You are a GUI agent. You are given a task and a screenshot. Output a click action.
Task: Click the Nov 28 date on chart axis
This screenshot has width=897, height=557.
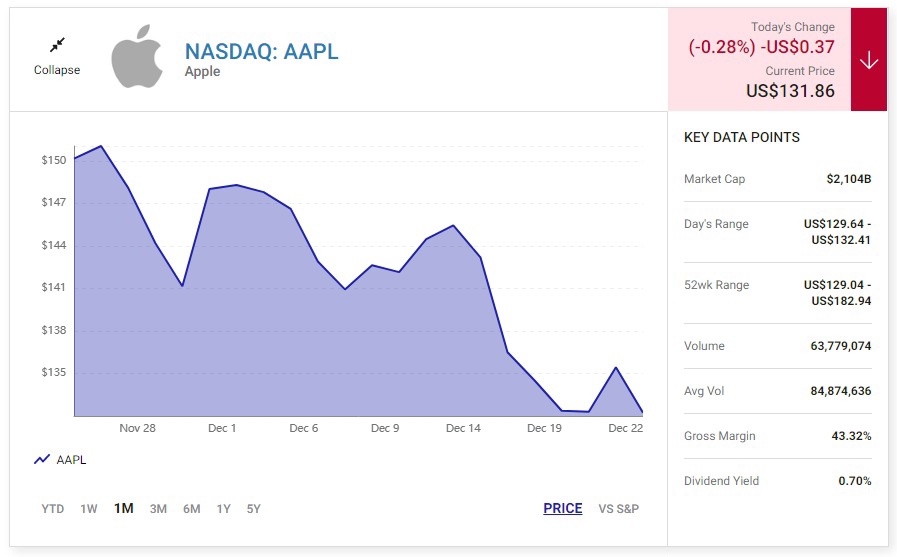coord(137,428)
